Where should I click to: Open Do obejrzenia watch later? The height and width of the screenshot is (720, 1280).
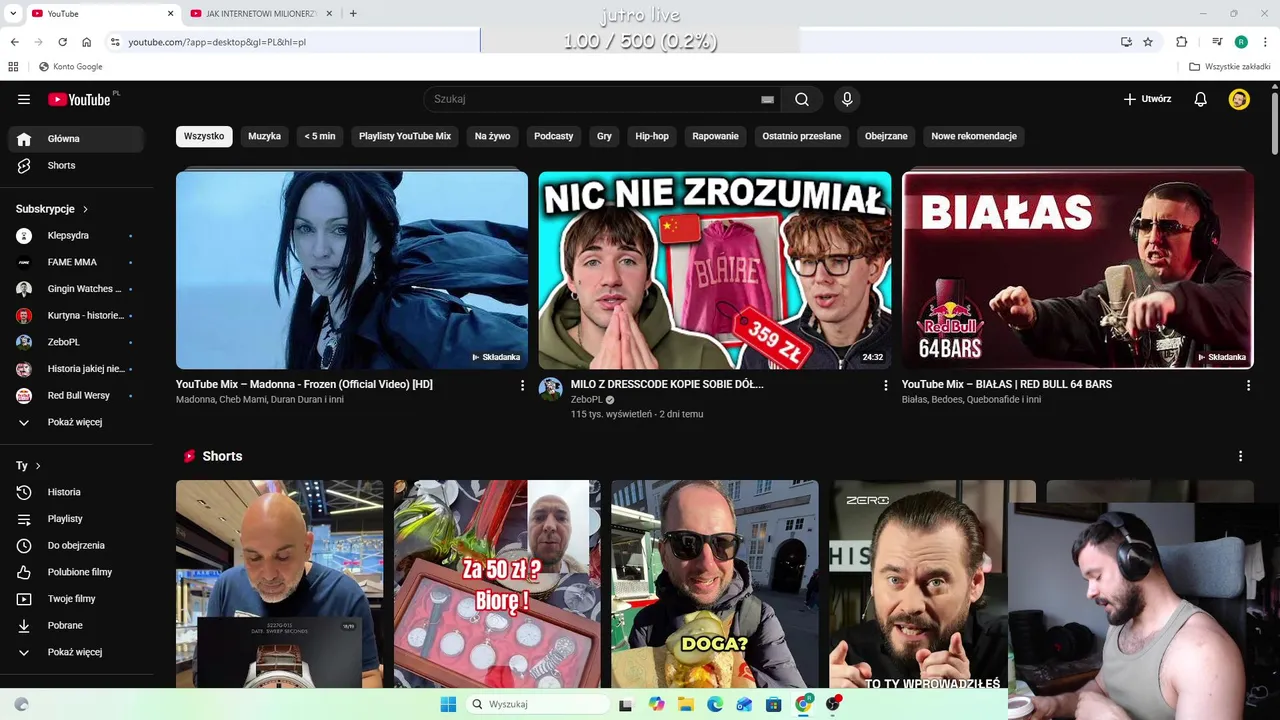tap(77, 545)
